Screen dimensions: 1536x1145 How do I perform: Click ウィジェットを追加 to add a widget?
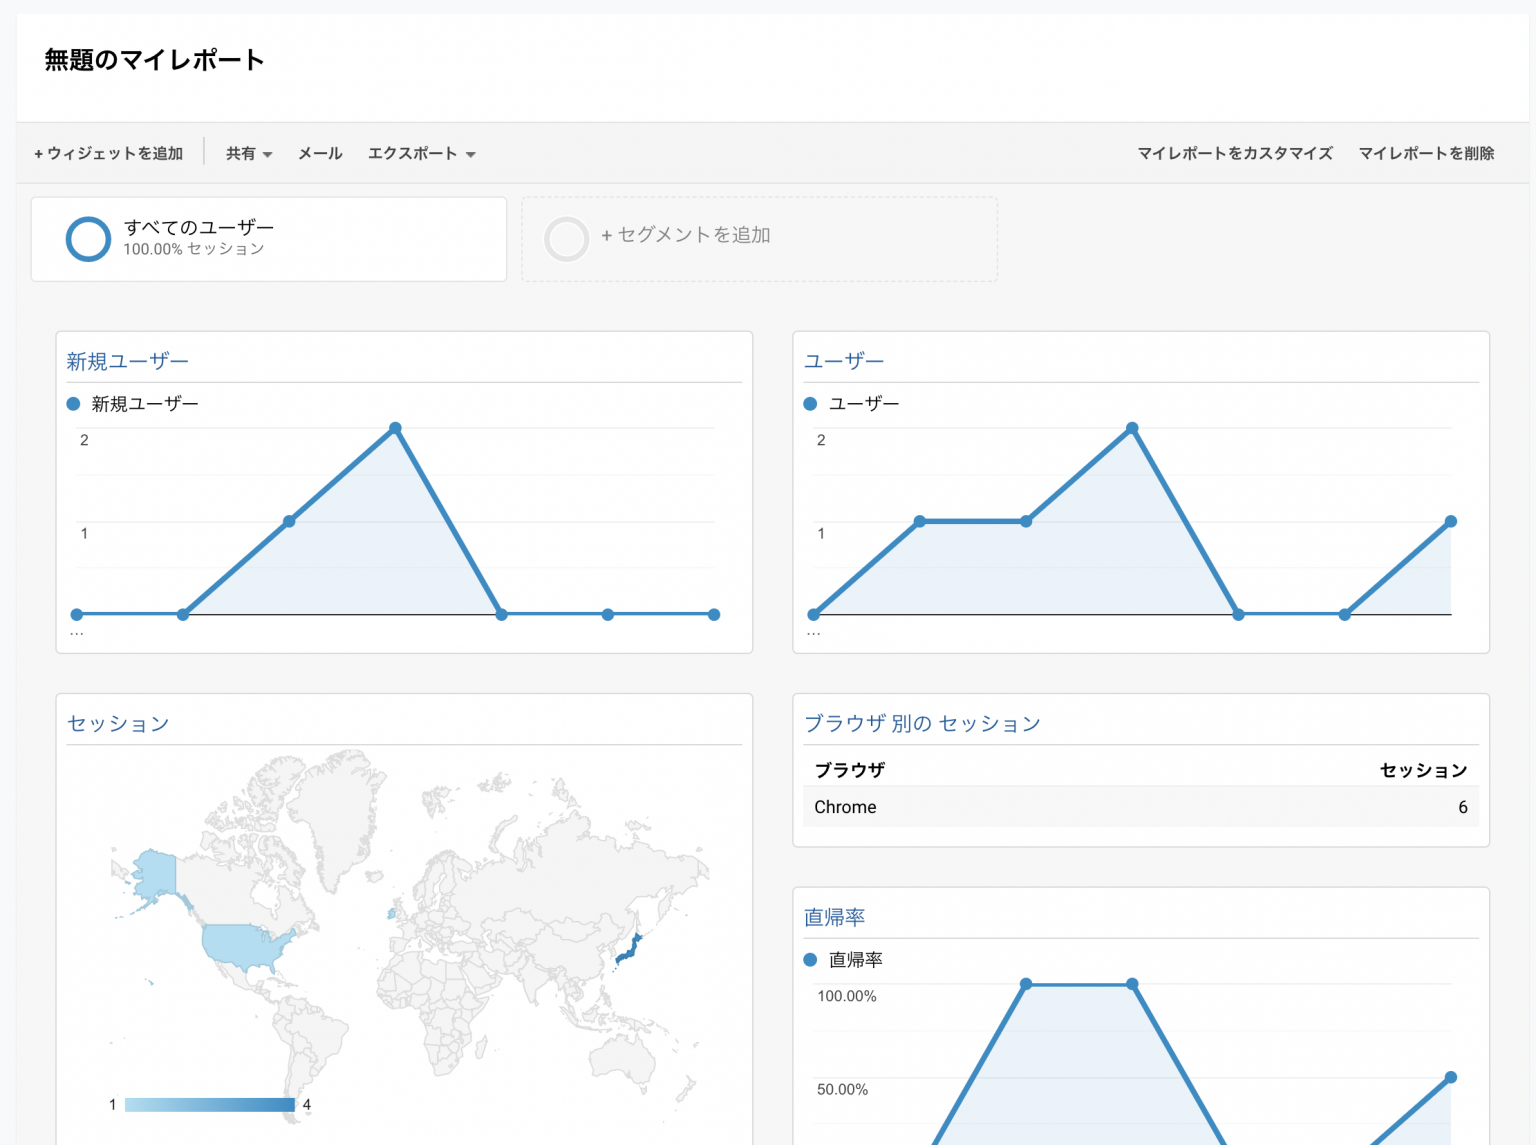pos(109,153)
